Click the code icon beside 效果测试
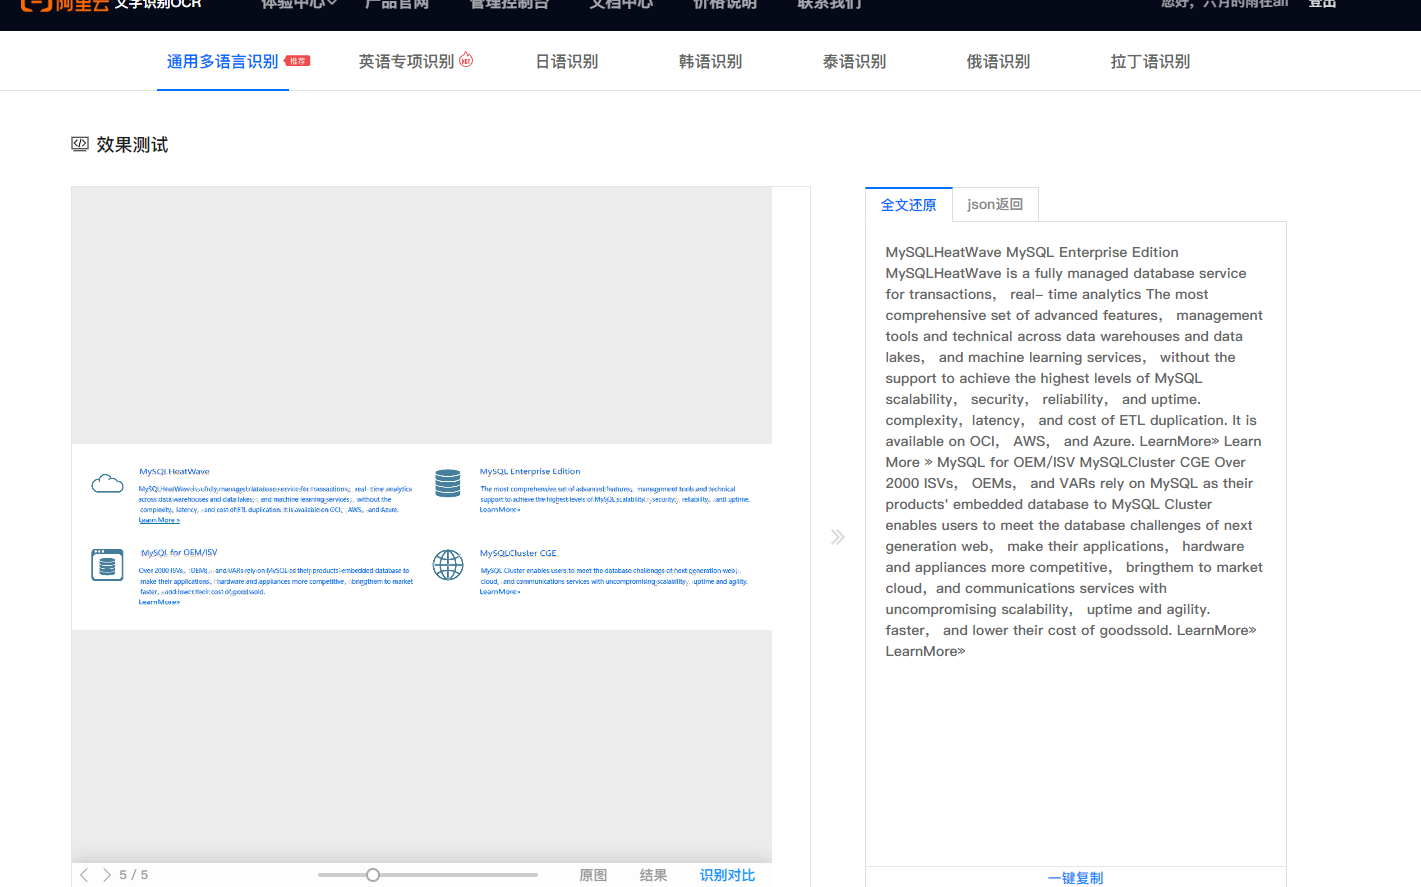 coord(80,144)
